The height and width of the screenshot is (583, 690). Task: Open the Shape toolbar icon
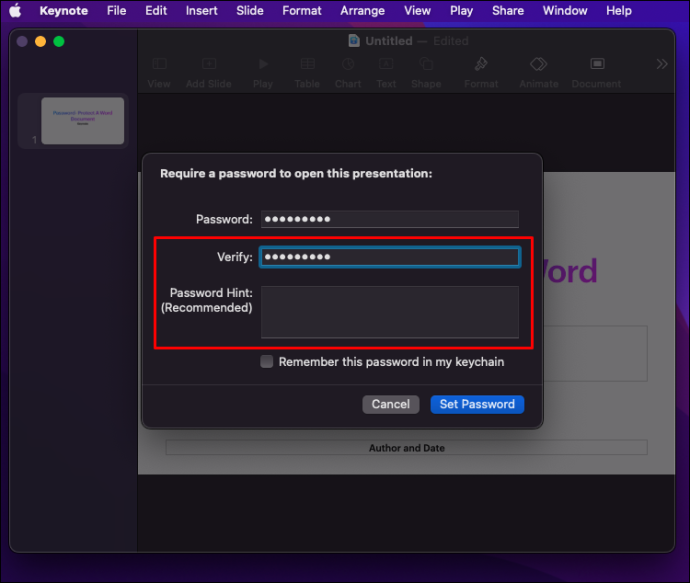pyautogui.click(x=426, y=64)
